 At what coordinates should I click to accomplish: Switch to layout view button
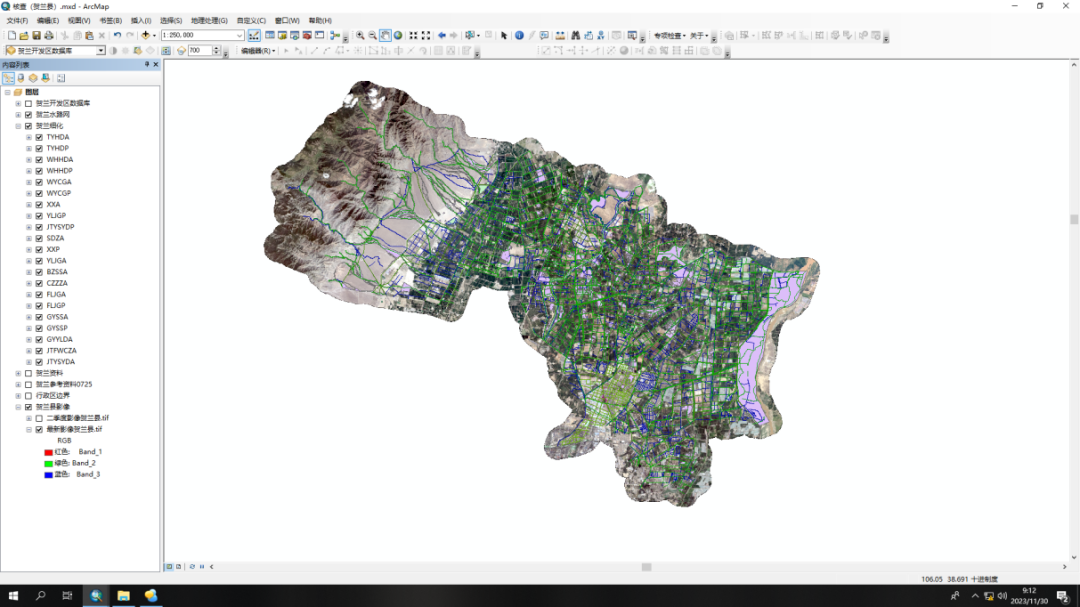[178, 567]
